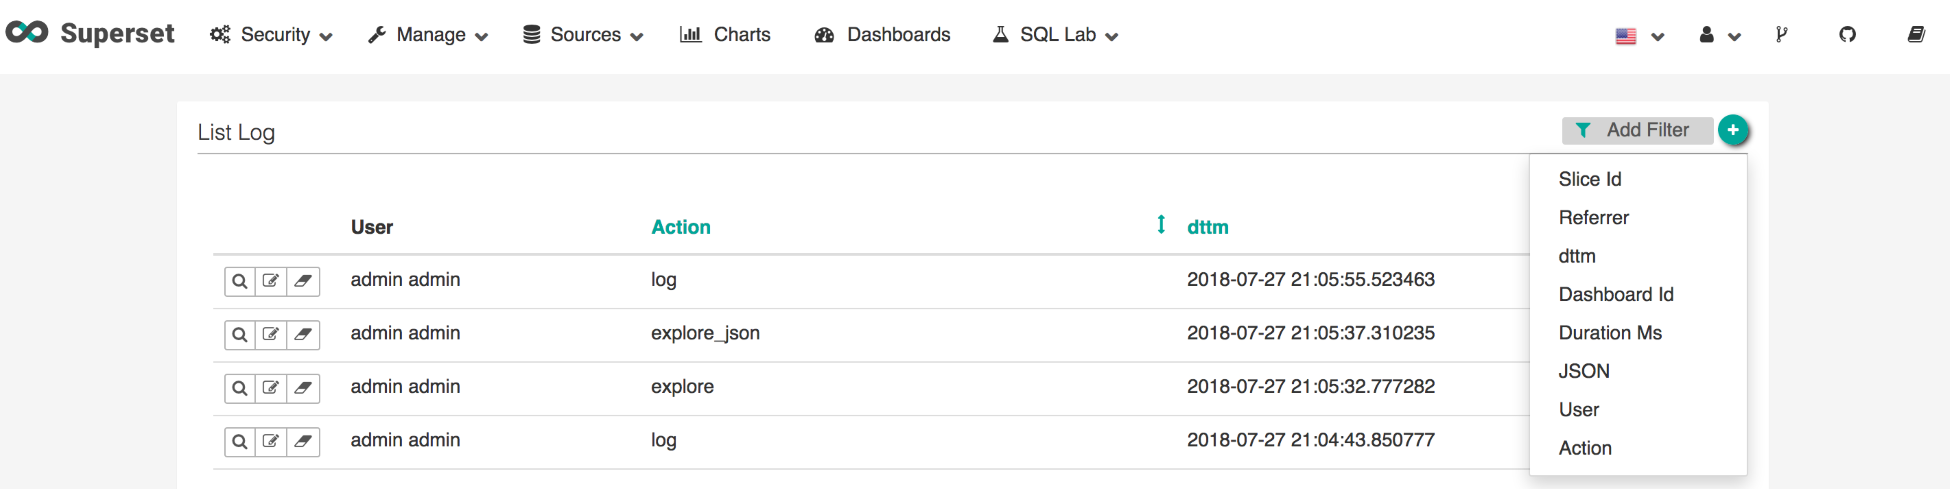Click the Charts bar chart icon
The image size is (1950, 489).
coord(690,34)
